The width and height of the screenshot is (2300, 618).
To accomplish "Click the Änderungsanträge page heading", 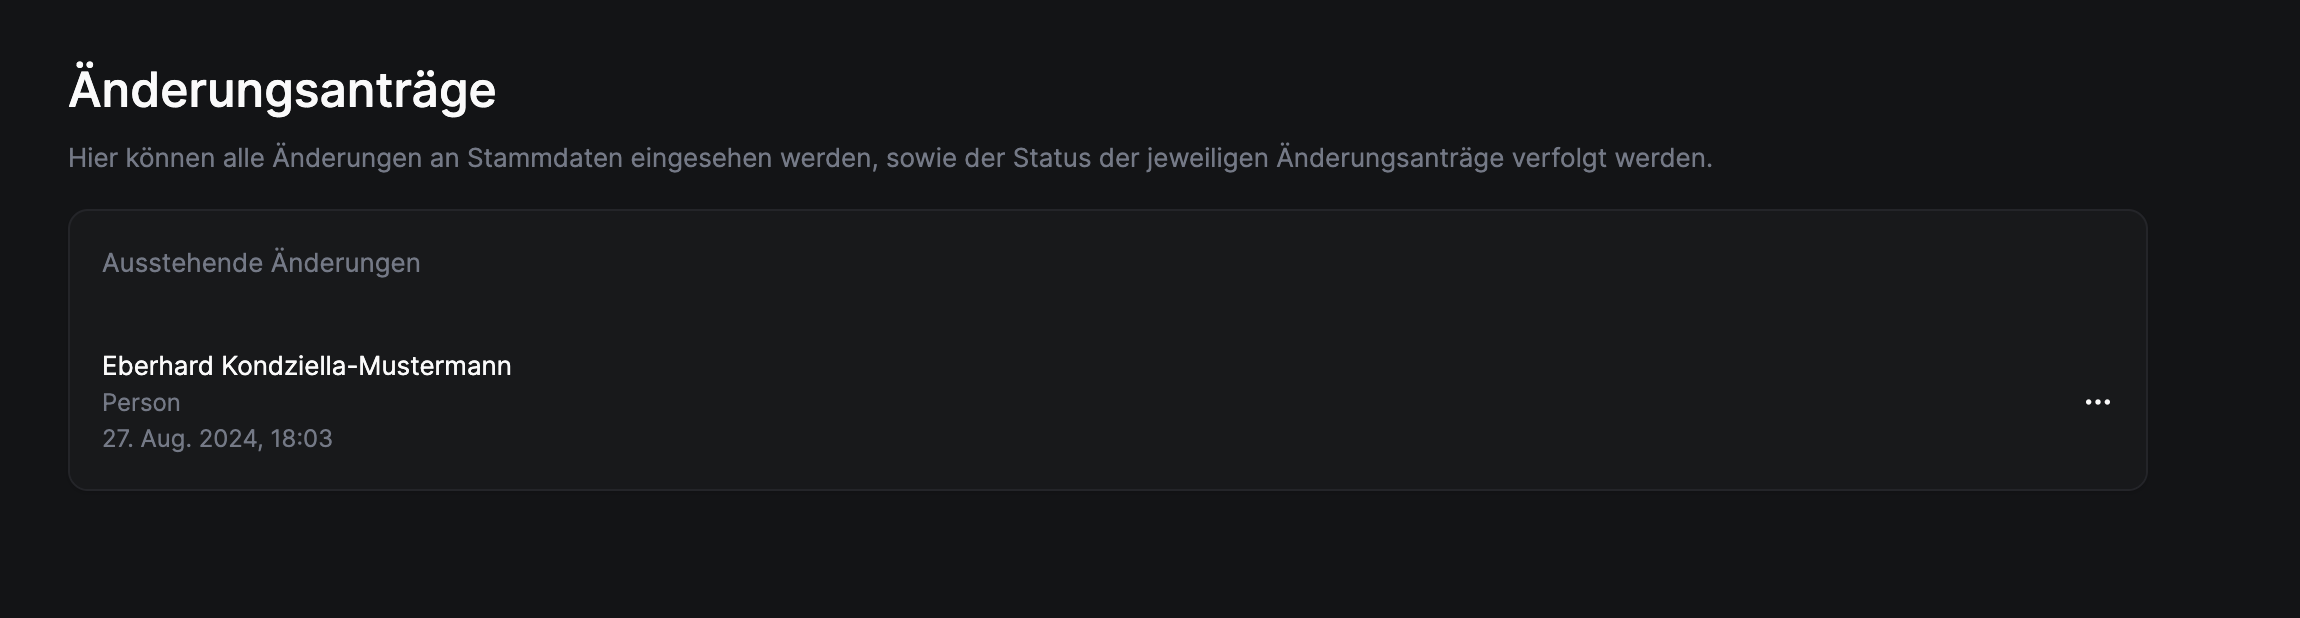I will (282, 90).
